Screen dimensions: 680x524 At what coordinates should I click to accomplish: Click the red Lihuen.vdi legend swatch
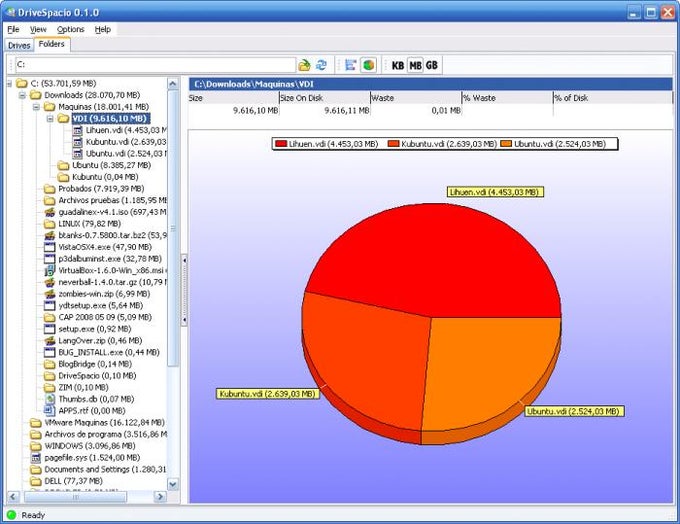[x=281, y=144]
